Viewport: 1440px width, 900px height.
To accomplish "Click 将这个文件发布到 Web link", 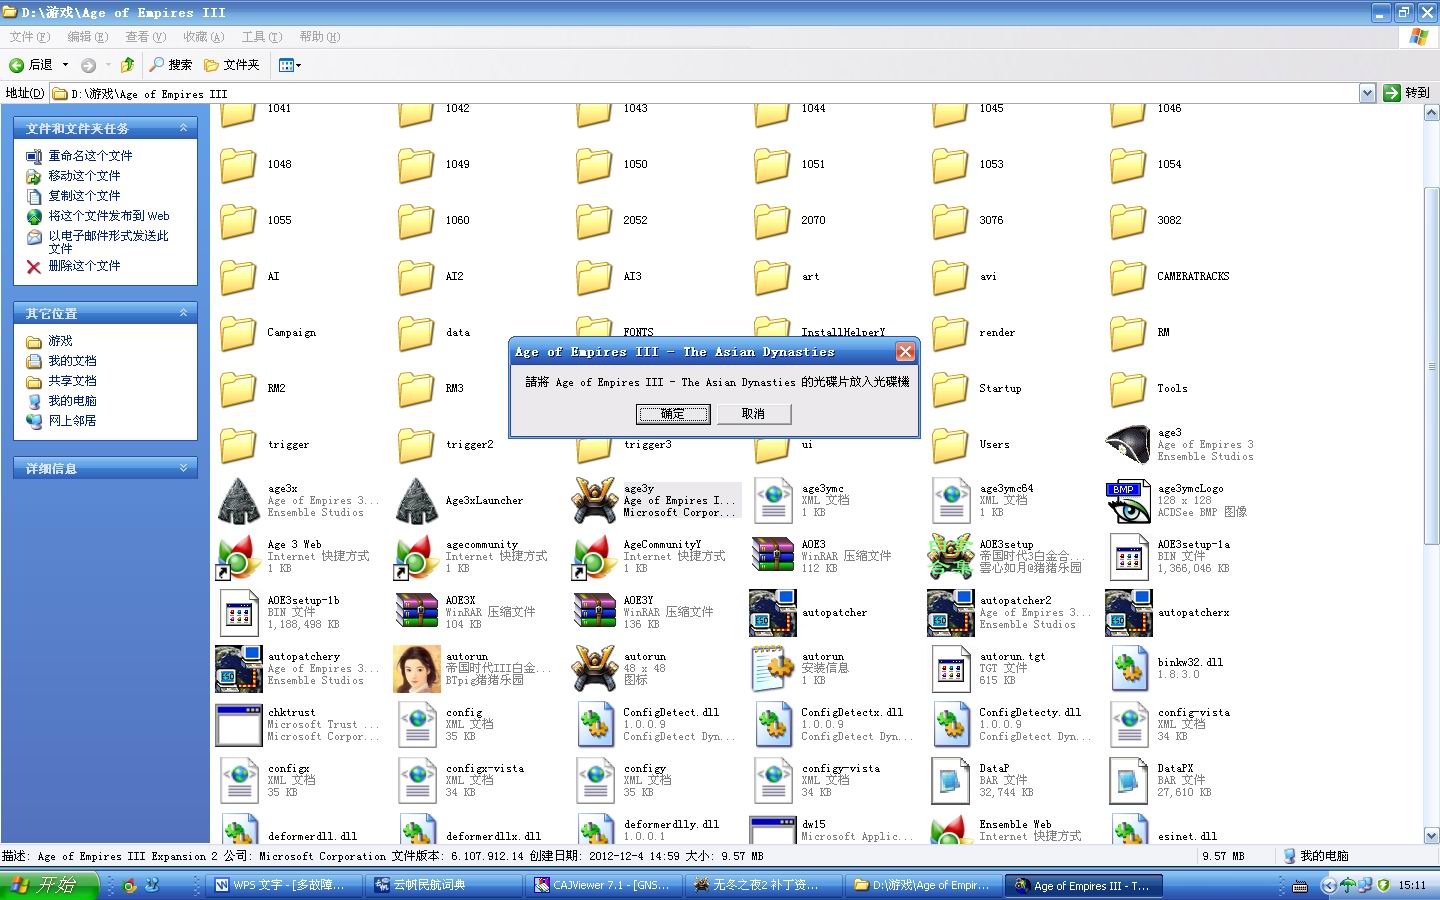I will click(109, 216).
